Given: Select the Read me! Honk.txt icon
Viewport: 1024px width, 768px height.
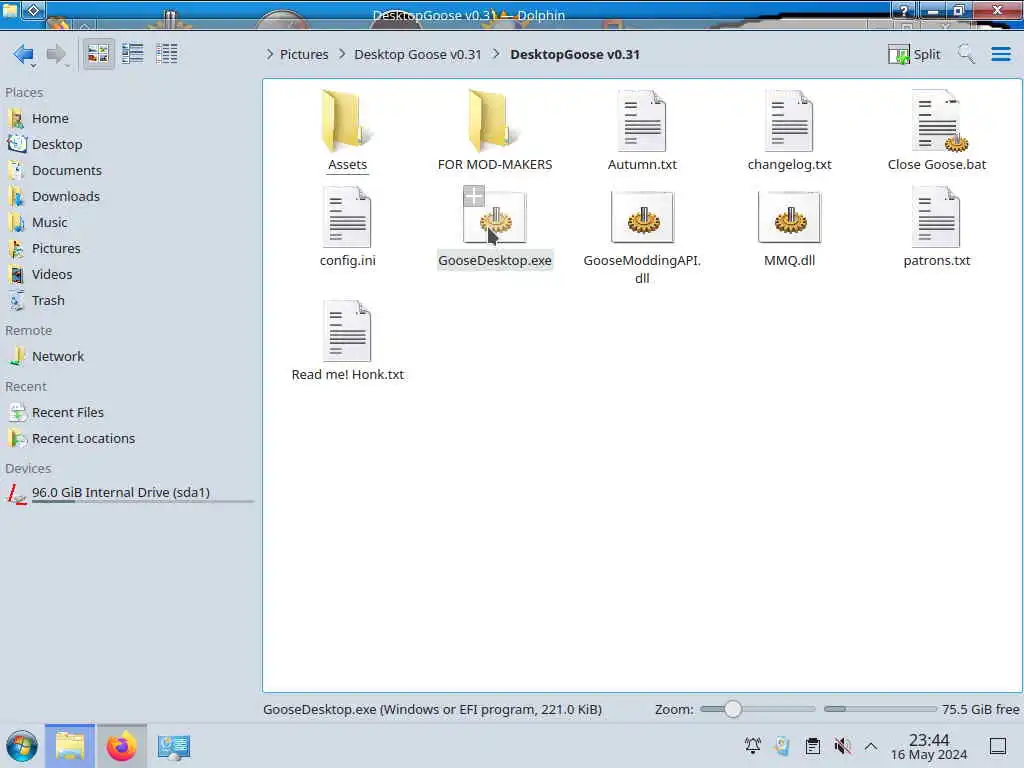Looking at the screenshot, I should [347, 331].
